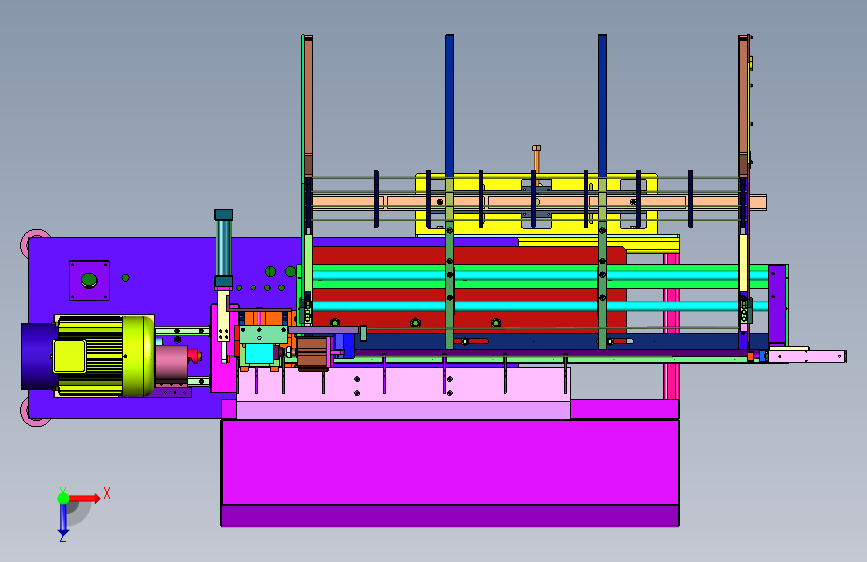Select the hot pink vertical column at right
This screenshot has width=867, height=562.
click(672, 326)
